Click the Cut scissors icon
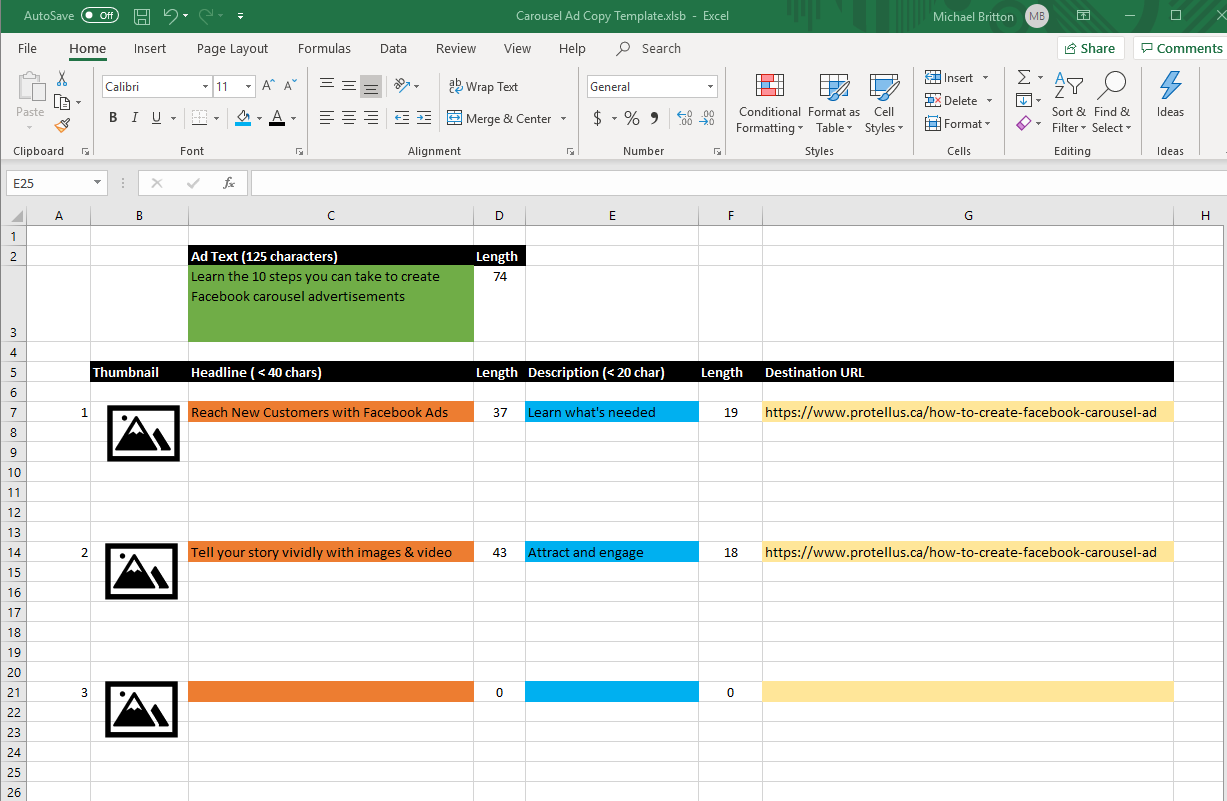This screenshot has height=801, width=1227. [x=62, y=79]
